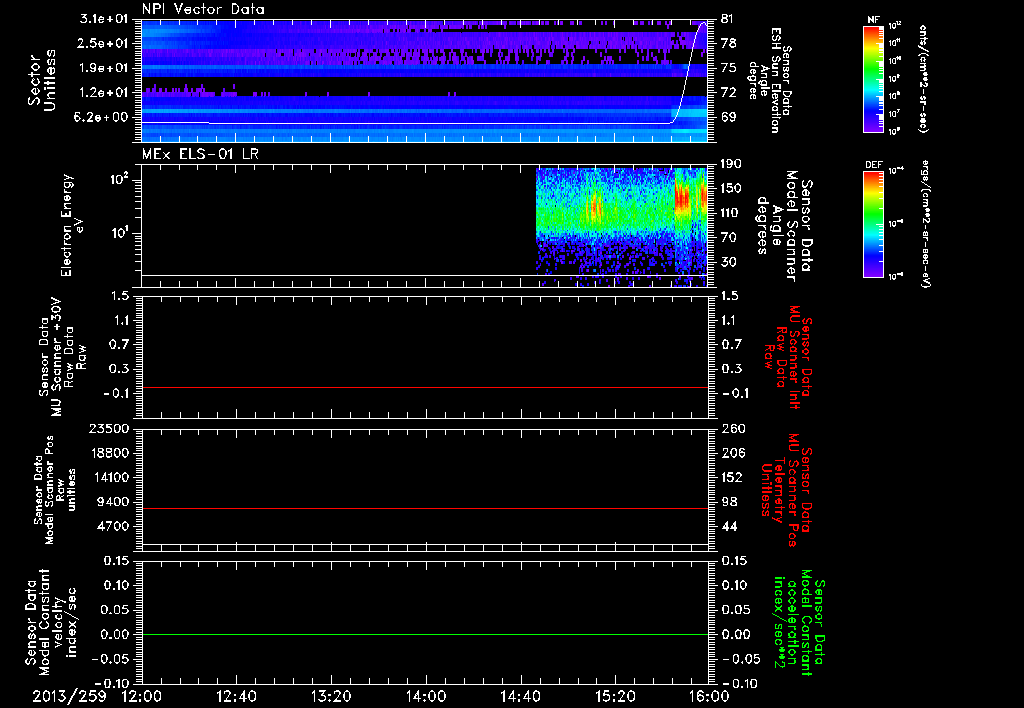Click the 'DEF' label above color bar
The width and height of the screenshot is (1024, 708).
(x=874, y=165)
